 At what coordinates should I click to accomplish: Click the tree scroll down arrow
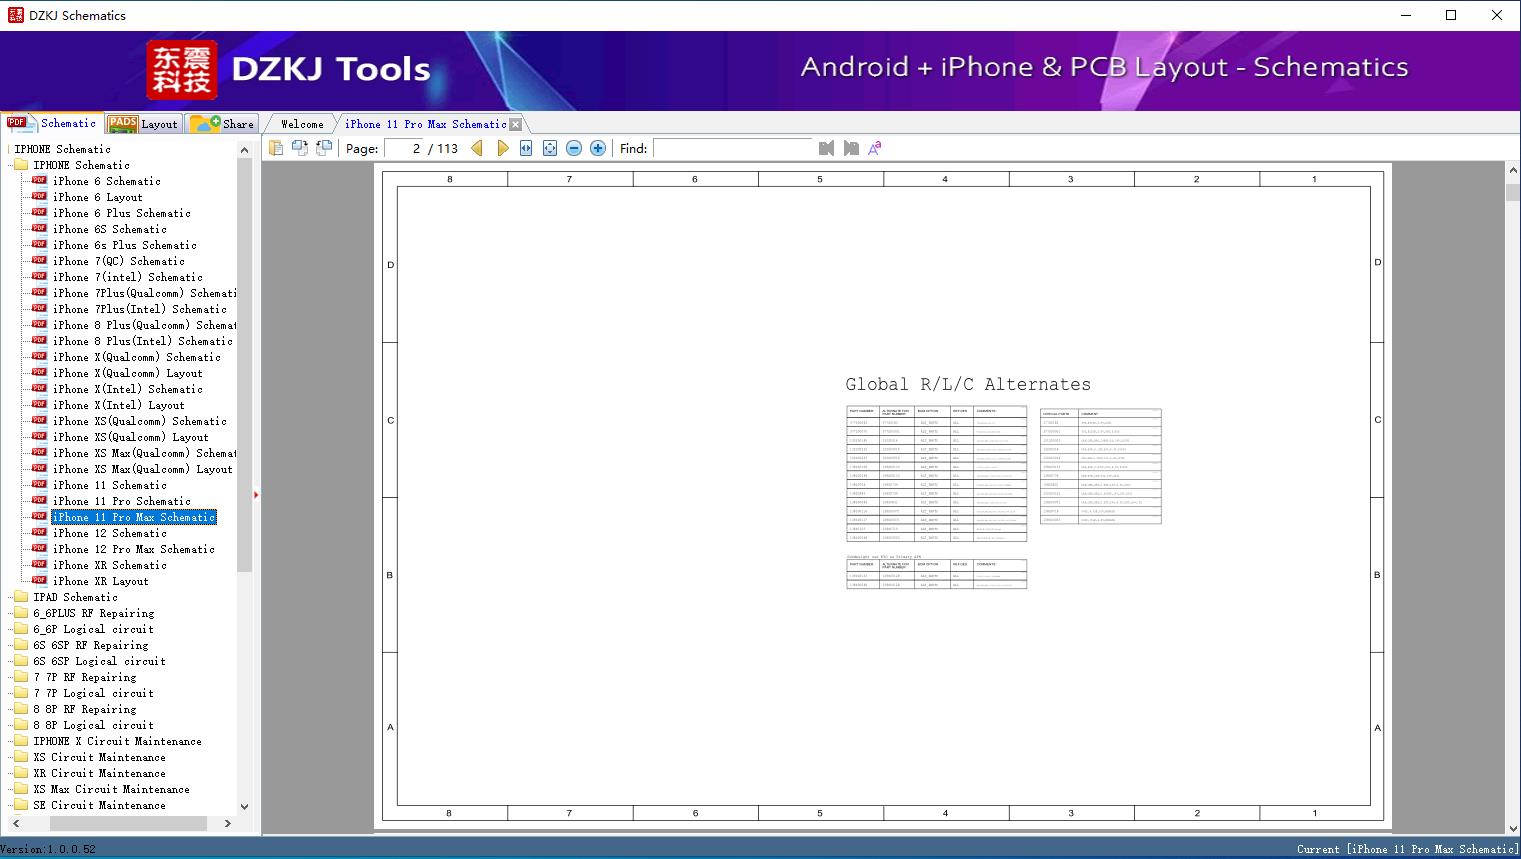pyautogui.click(x=245, y=806)
